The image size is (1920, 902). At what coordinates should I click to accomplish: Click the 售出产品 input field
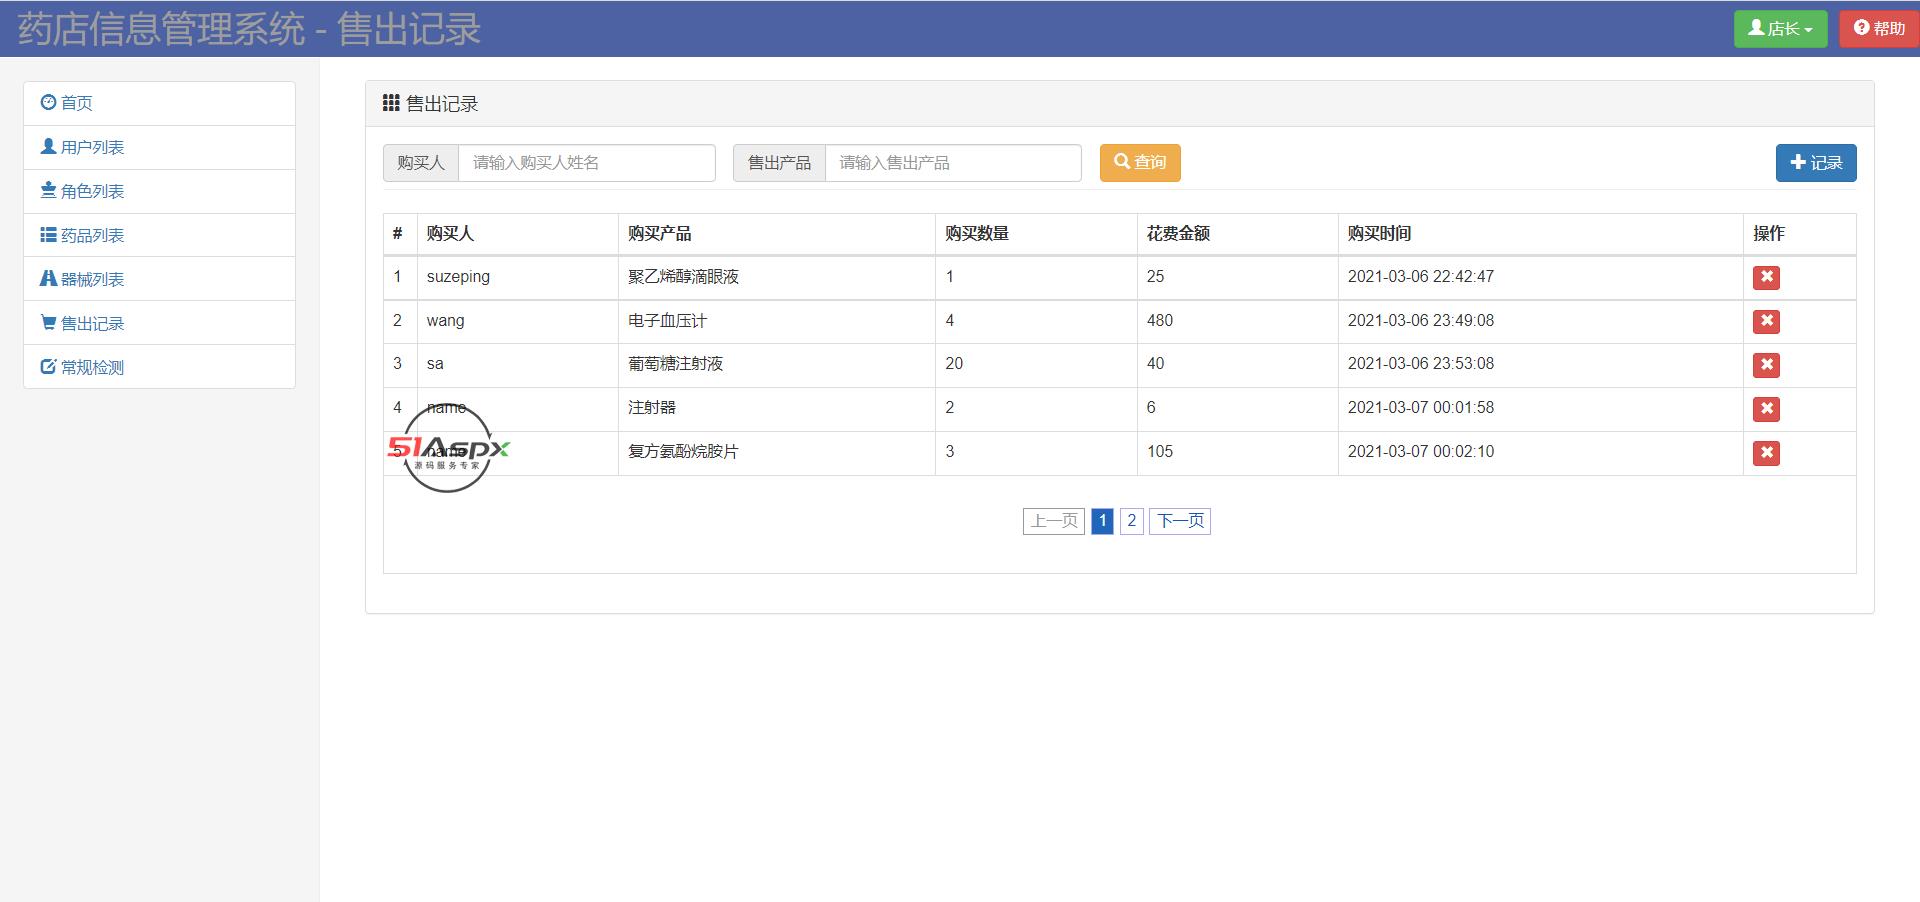(x=952, y=163)
